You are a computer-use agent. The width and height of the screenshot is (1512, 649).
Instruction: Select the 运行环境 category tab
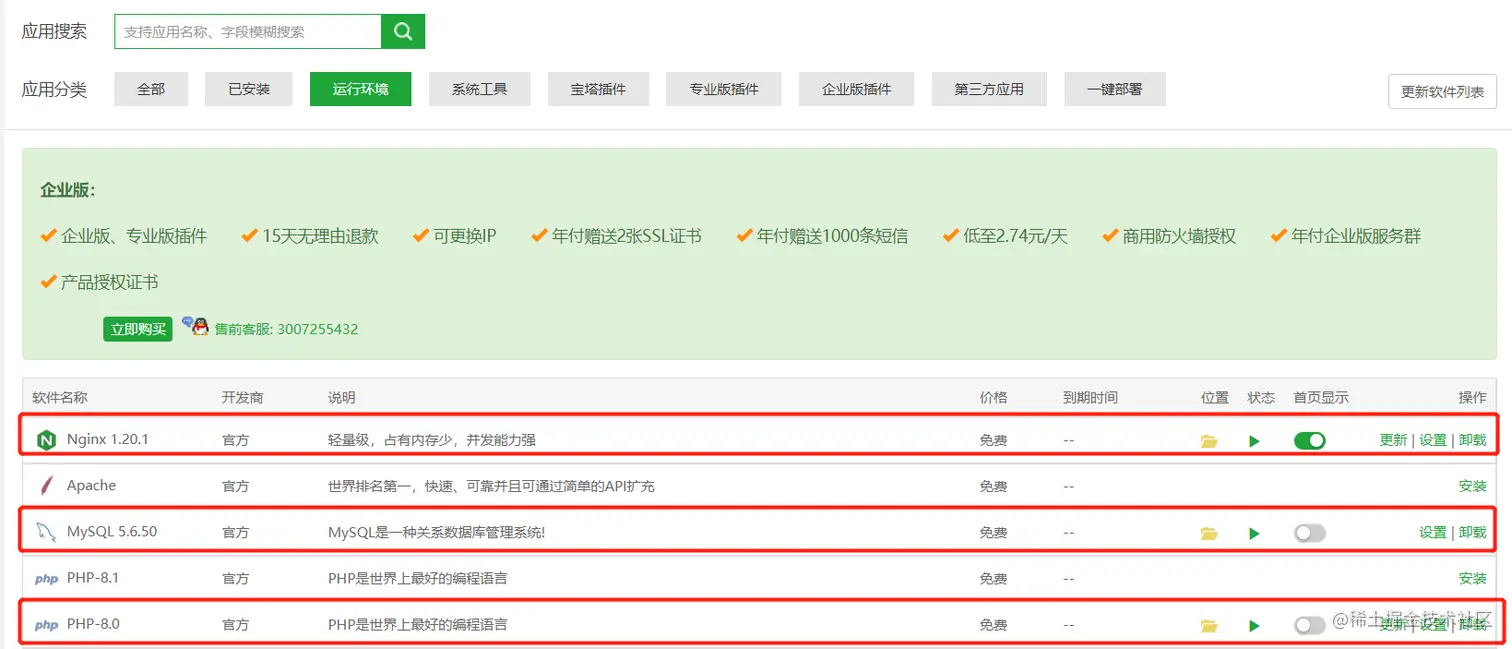click(x=360, y=89)
